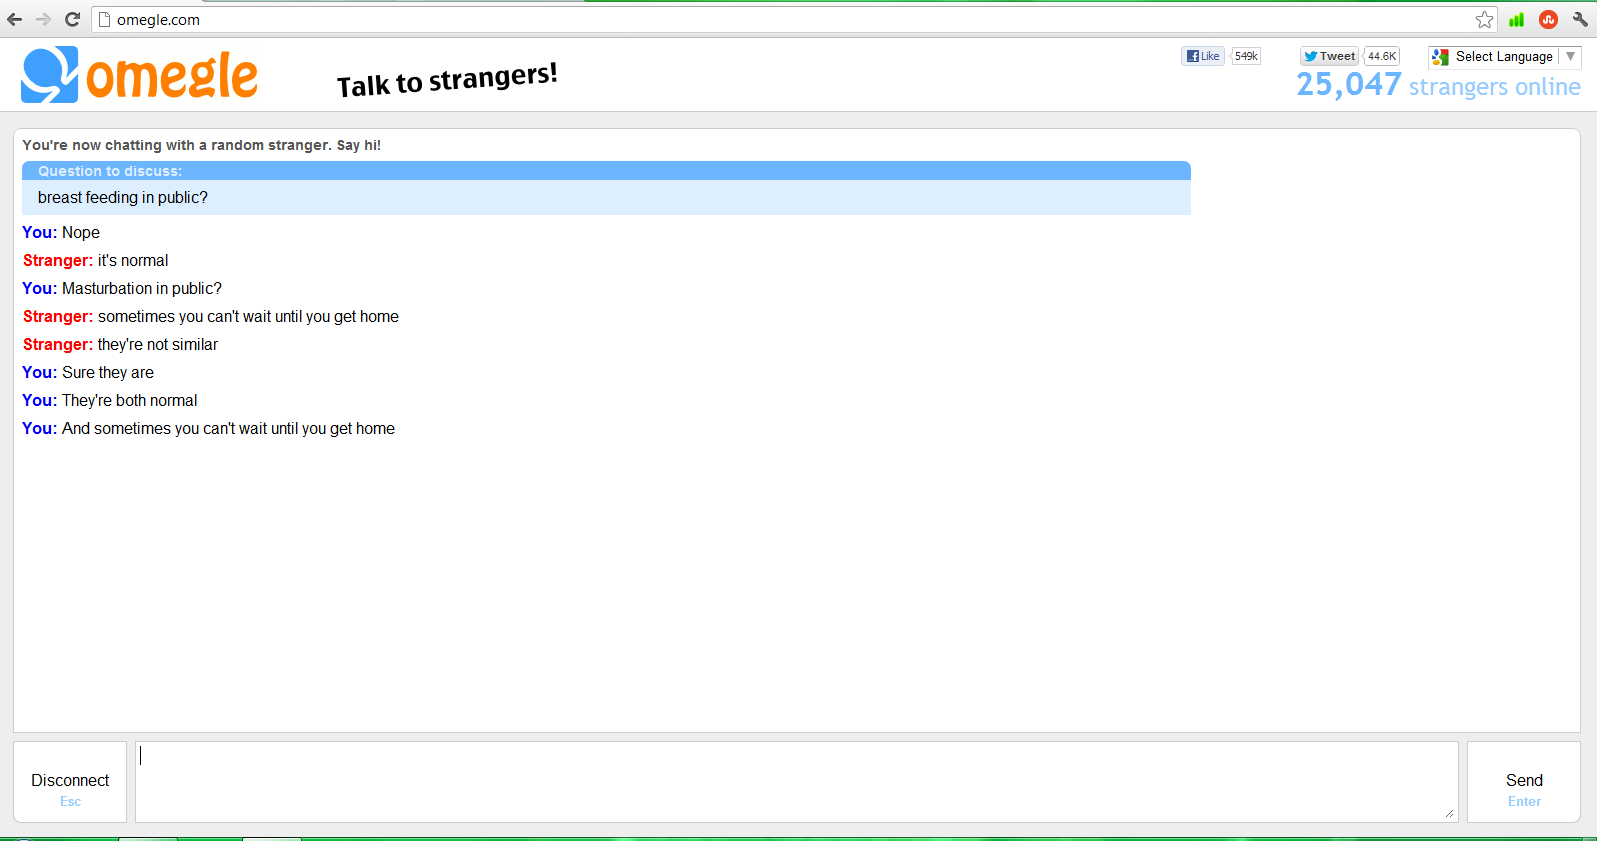Click the Facebook Like button
This screenshot has height=841, width=1597.
[1203, 56]
